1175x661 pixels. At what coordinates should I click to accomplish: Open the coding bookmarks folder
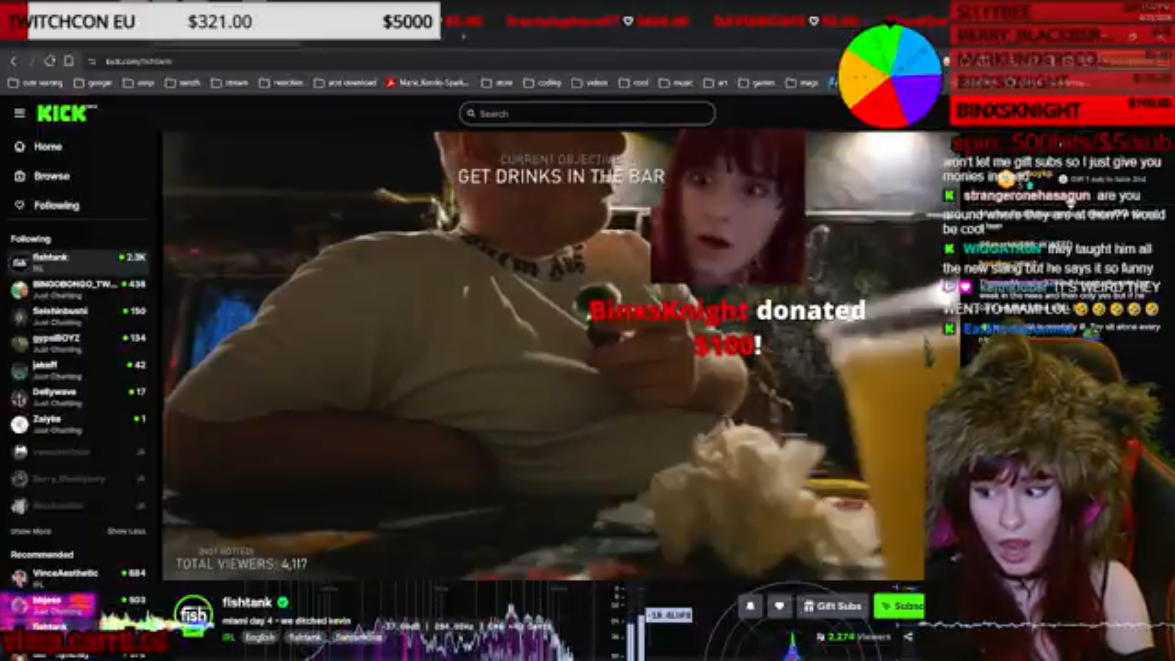point(543,82)
